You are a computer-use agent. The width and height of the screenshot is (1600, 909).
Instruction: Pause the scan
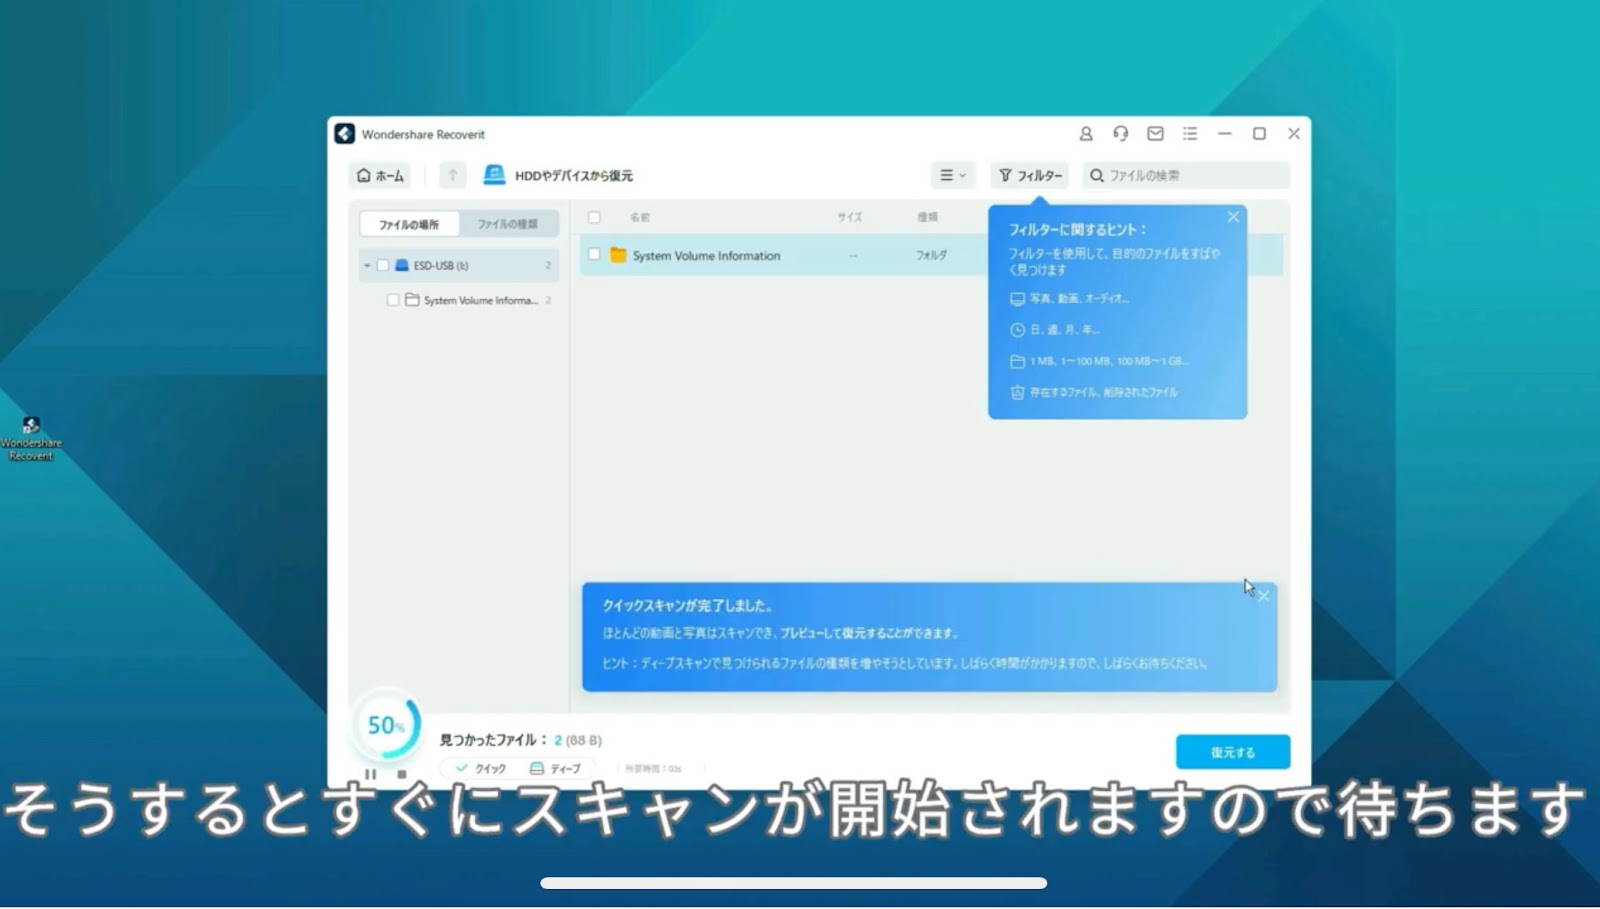click(371, 773)
